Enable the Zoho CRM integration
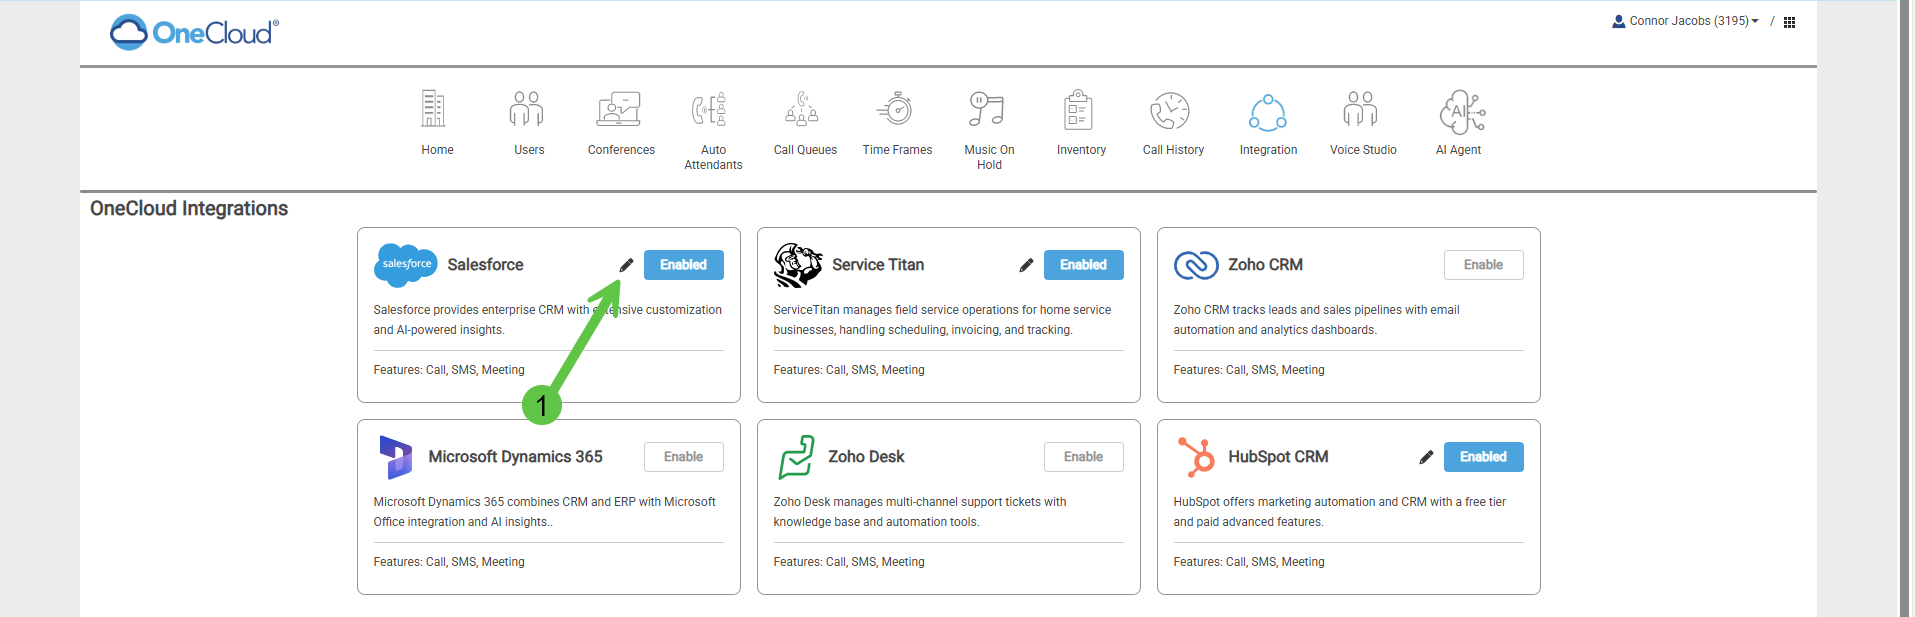The image size is (1915, 617). point(1483,265)
